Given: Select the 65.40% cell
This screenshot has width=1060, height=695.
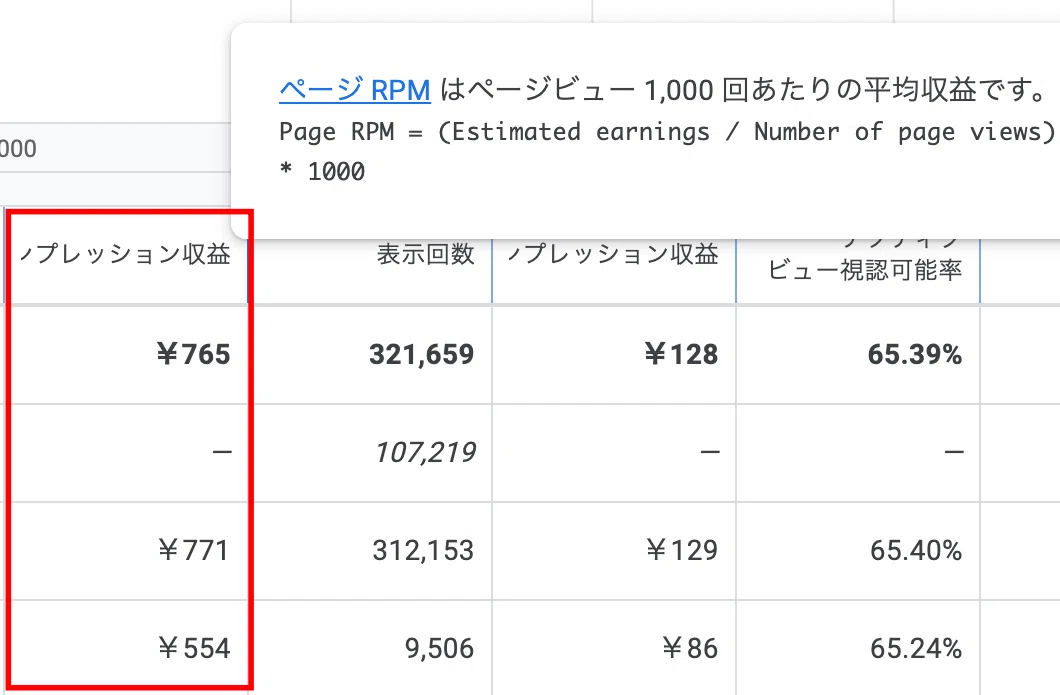Looking at the screenshot, I should click(x=916, y=550).
